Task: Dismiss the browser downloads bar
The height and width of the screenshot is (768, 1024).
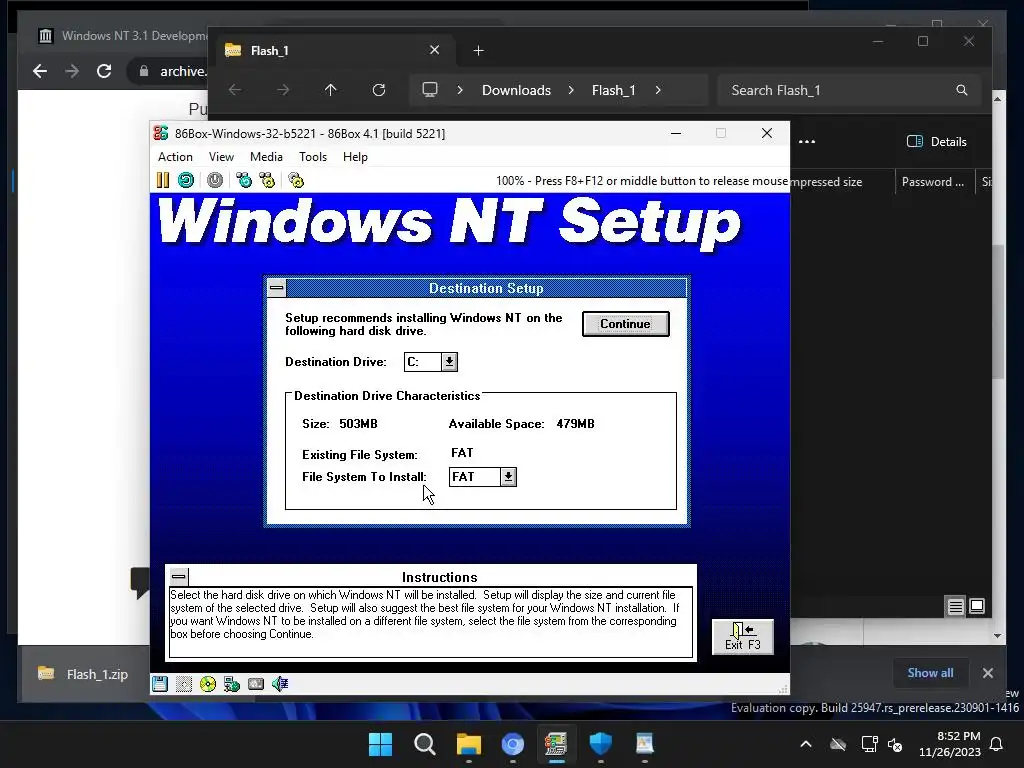Action: pyautogui.click(x=987, y=673)
